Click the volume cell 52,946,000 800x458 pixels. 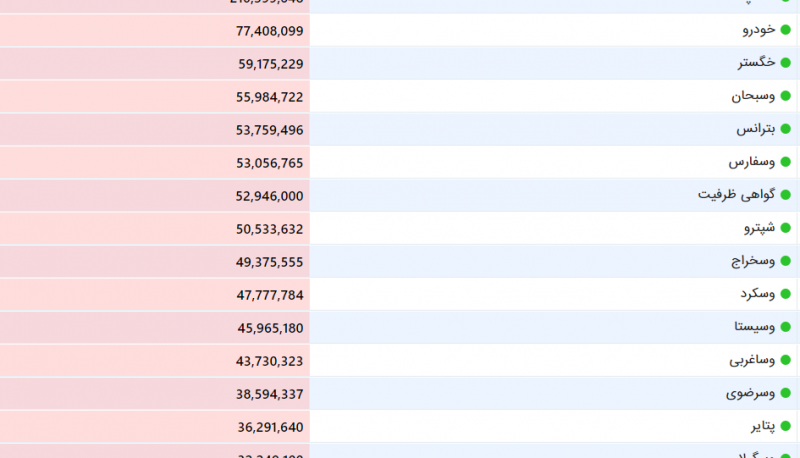click(x=155, y=195)
